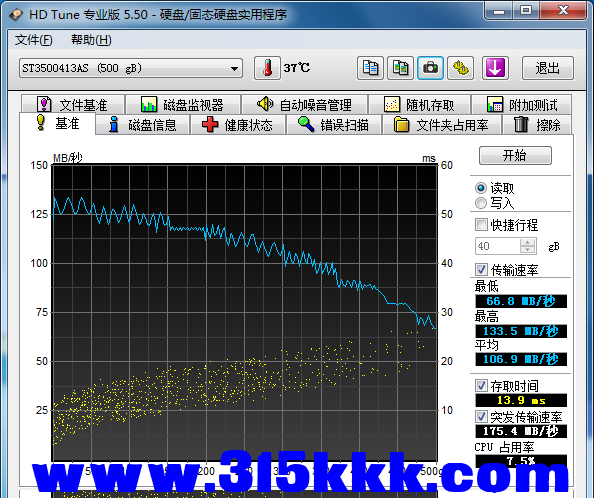
Task: Save screenshot with the camera icon
Action: click(x=430, y=68)
